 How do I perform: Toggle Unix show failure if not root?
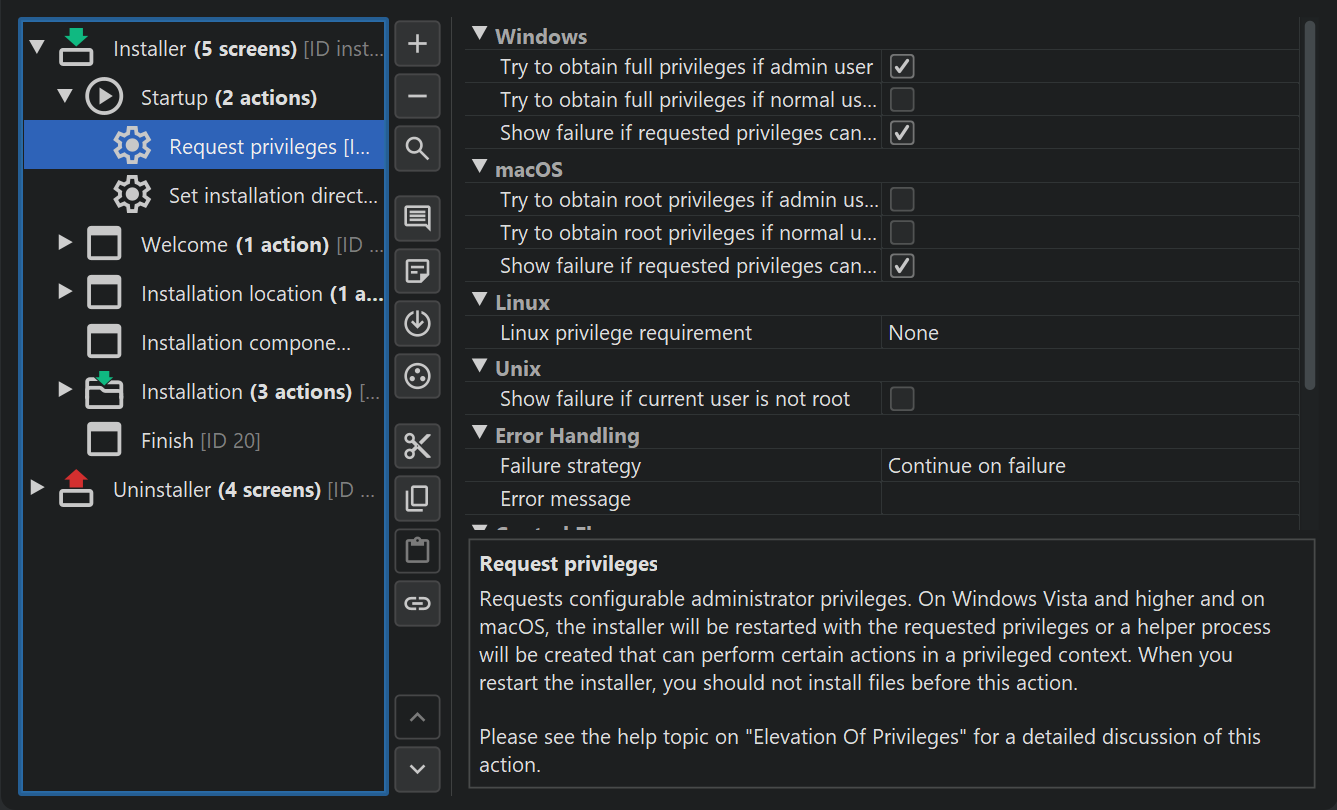pyautogui.click(x=902, y=399)
